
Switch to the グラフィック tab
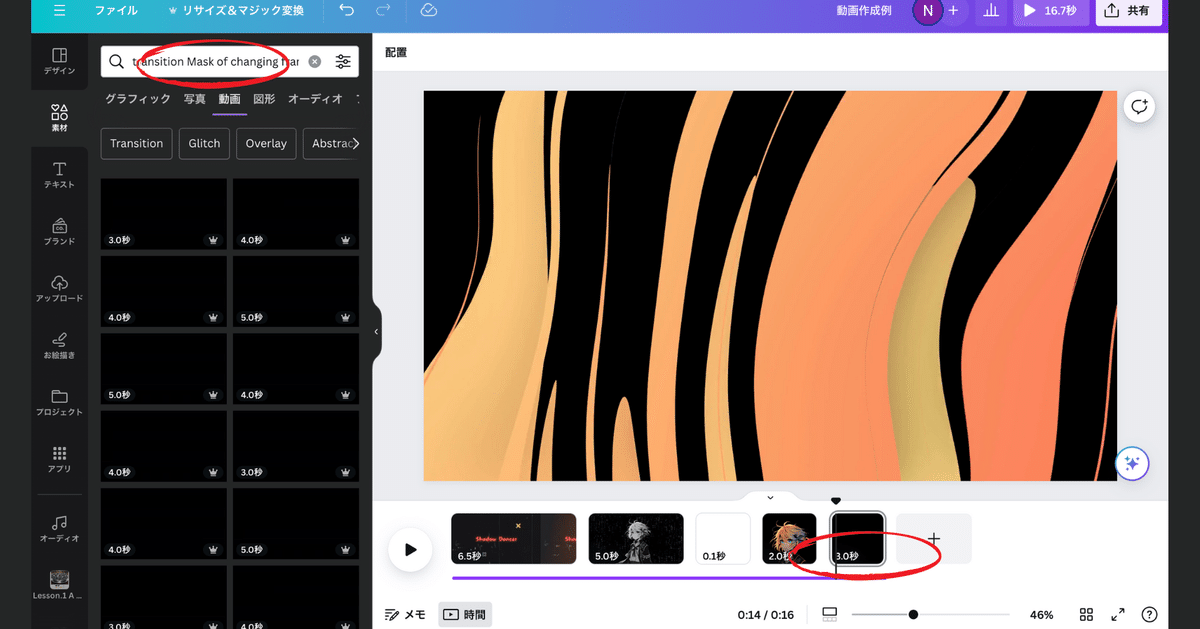click(x=138, y=99)
